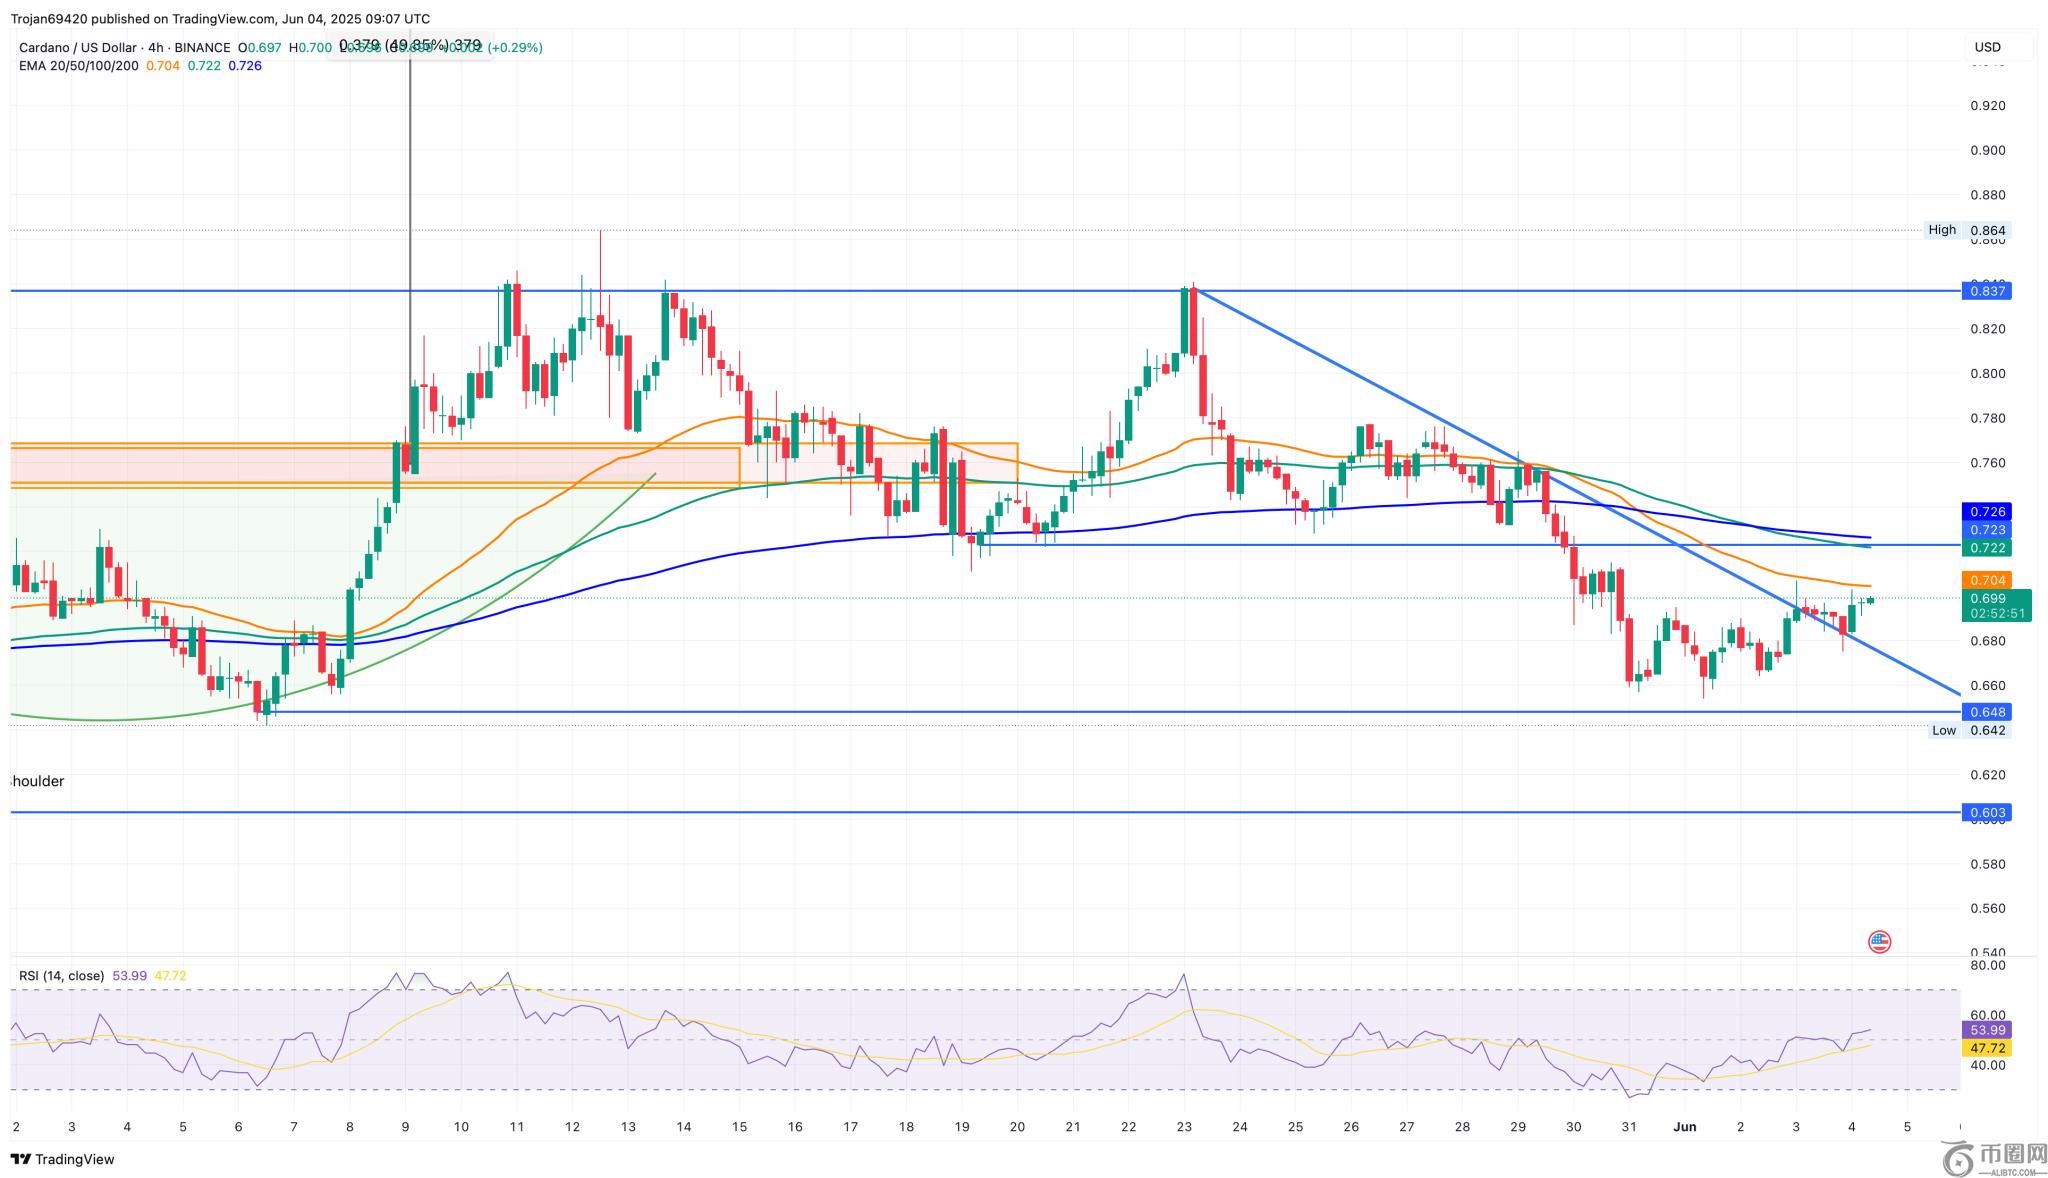The image size is (2048, 1178).
Task: Click the TradingView logo at bottom left
Action: pyautogui.click(x=62, y=1159)
